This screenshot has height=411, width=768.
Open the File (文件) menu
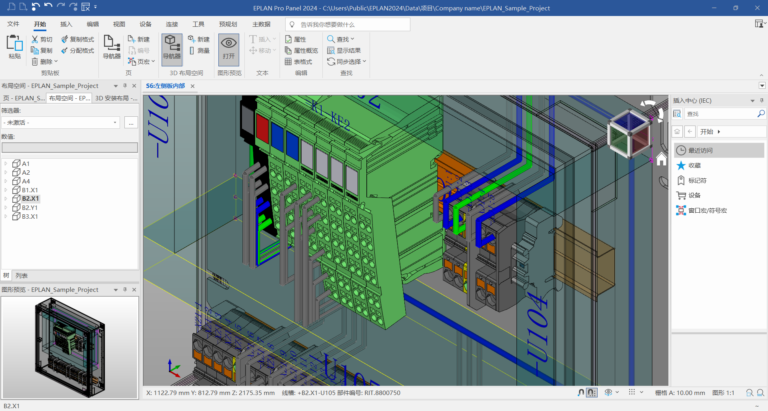point(13,24)
